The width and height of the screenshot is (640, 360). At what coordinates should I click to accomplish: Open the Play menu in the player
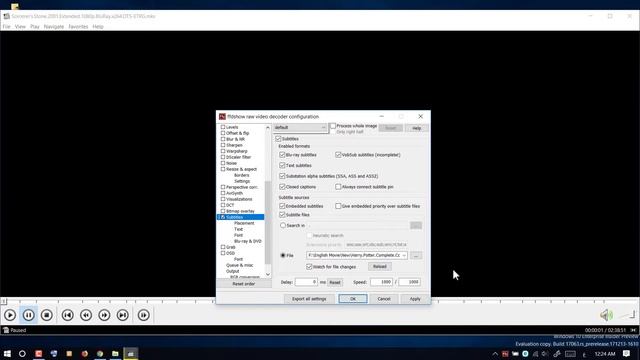click(x=35, y=27)
